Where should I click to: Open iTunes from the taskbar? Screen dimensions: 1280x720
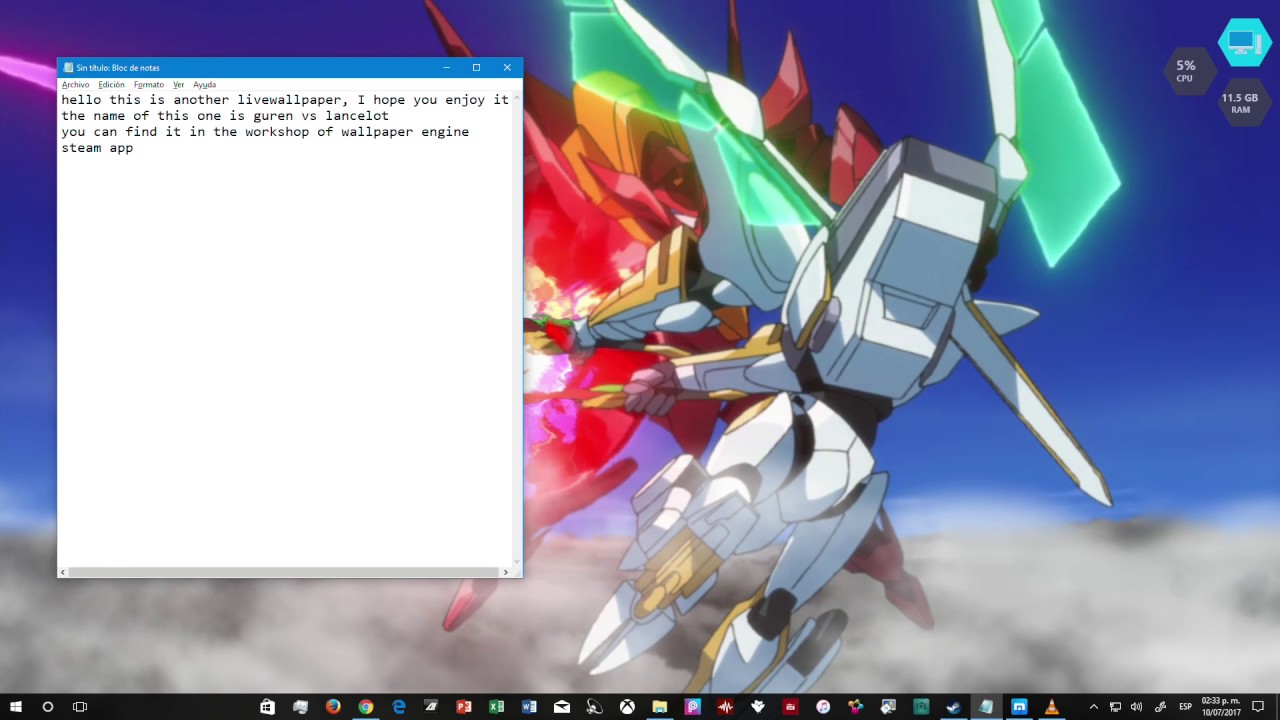pyautogui.click(x=823, y=707)
